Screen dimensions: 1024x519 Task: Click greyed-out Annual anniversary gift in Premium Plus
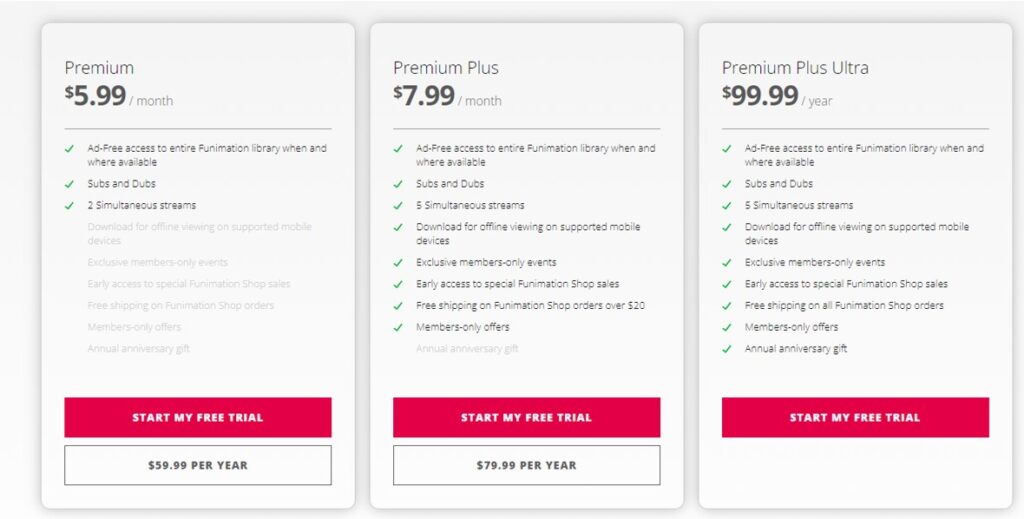click(467, 349)
